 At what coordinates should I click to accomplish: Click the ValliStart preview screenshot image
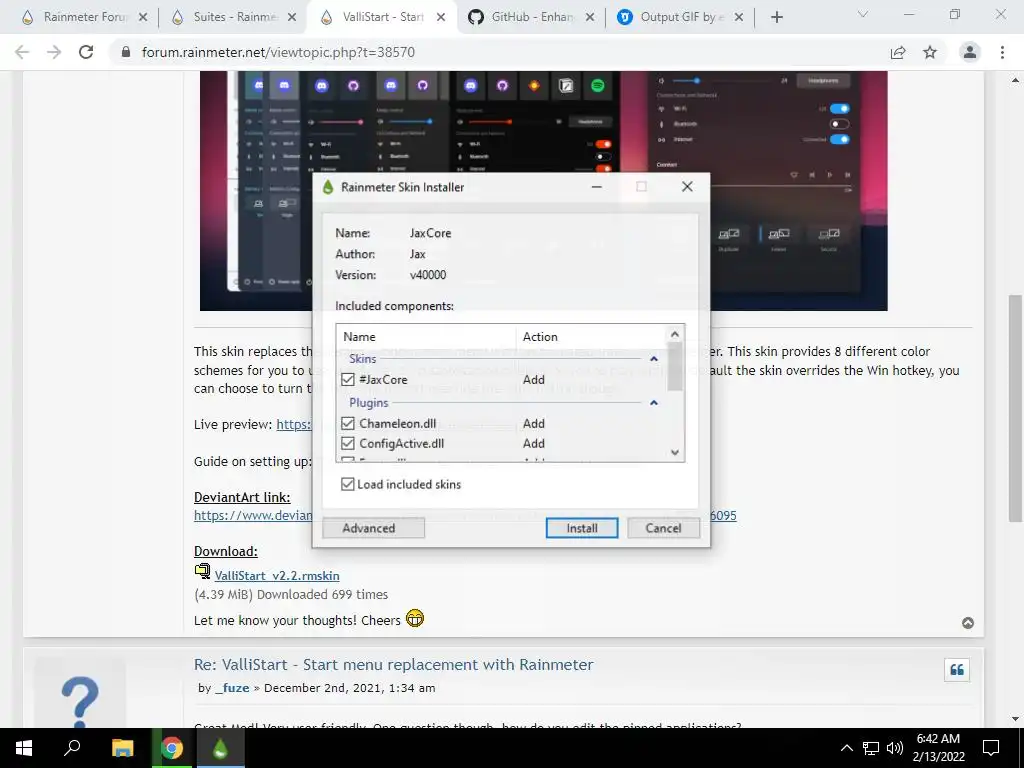tap(543, 191)
